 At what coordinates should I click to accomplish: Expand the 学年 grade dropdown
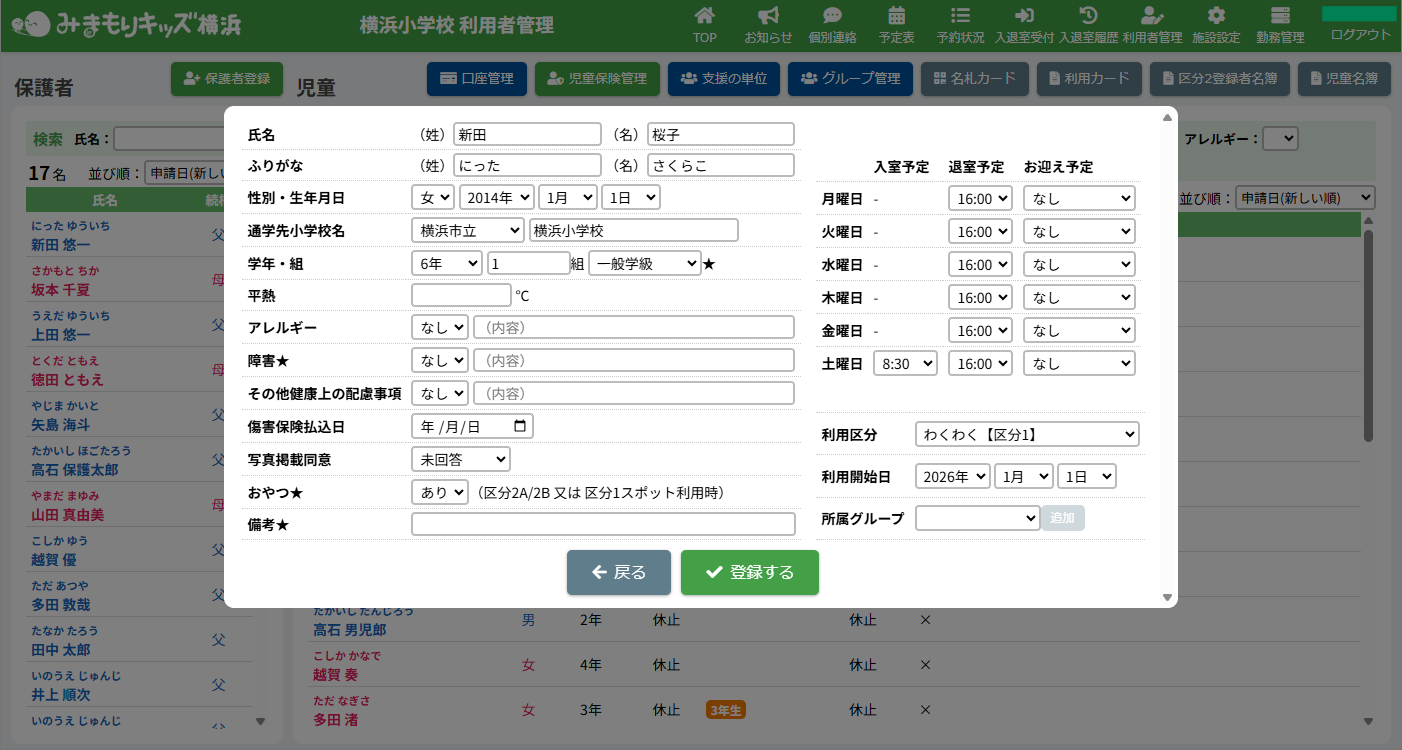[446, 263]
